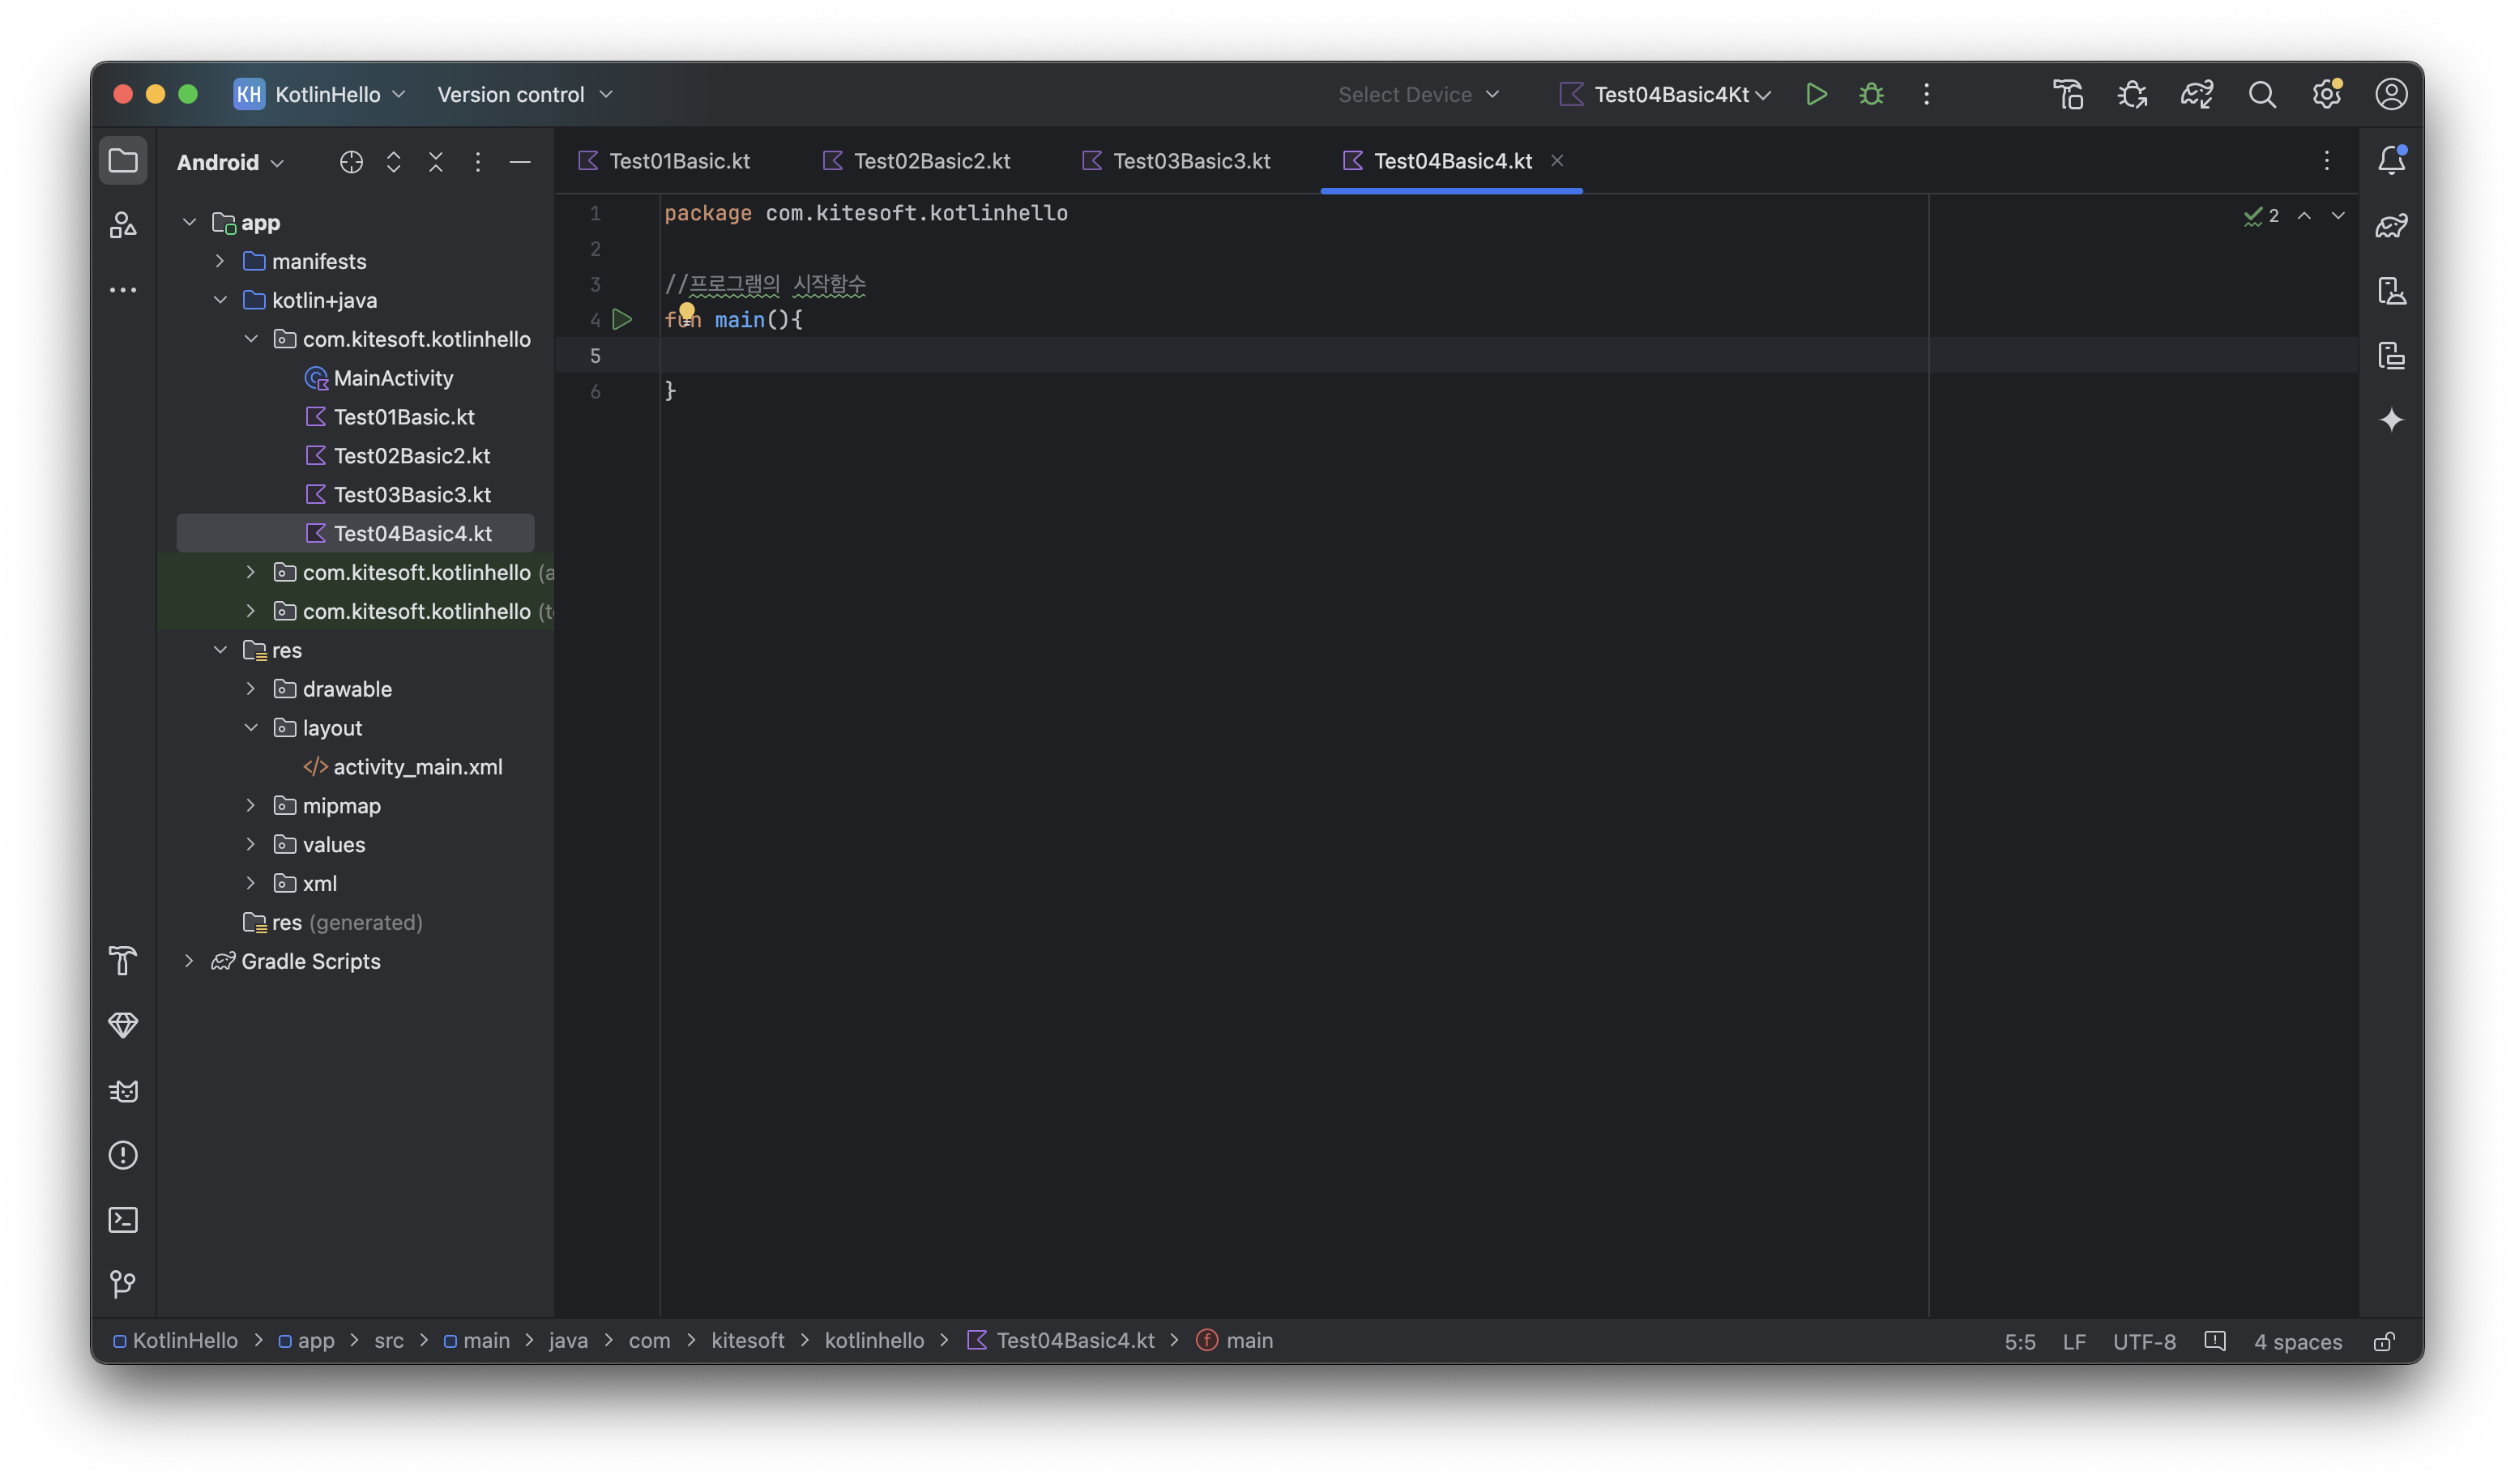Toggle read-only lock icon in status bar

2384,1341
